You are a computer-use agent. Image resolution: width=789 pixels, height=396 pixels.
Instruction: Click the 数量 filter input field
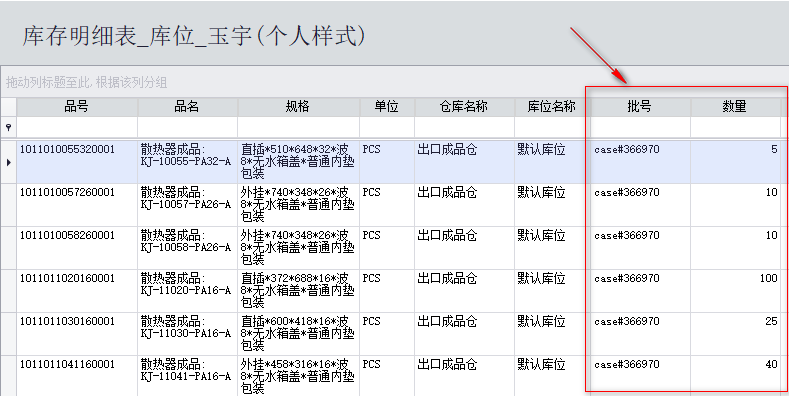tap(735, 127)
